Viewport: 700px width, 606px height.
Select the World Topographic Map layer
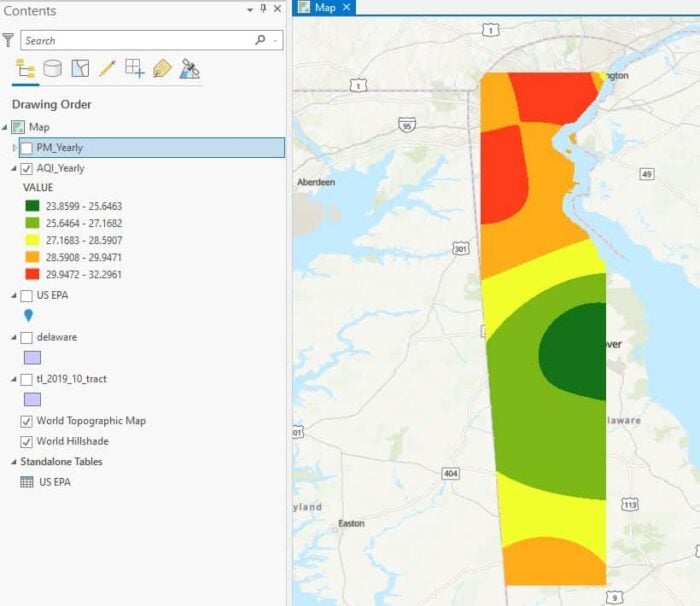[91, 421]
